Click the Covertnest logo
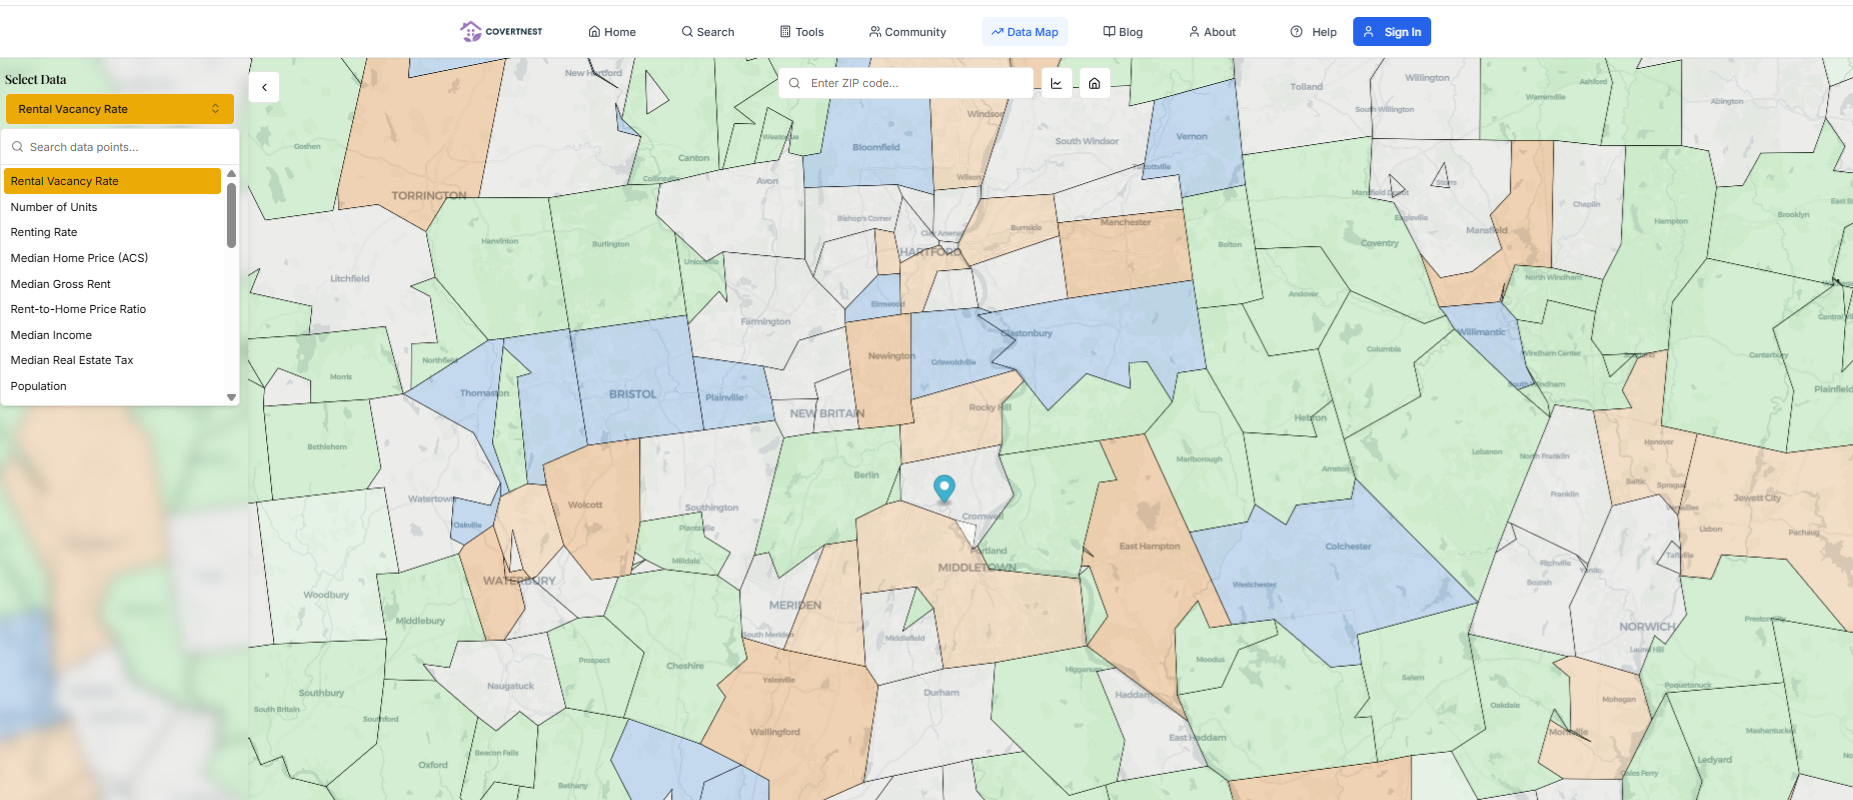Screen dimensions: 1853x800 tap(501, 32)
